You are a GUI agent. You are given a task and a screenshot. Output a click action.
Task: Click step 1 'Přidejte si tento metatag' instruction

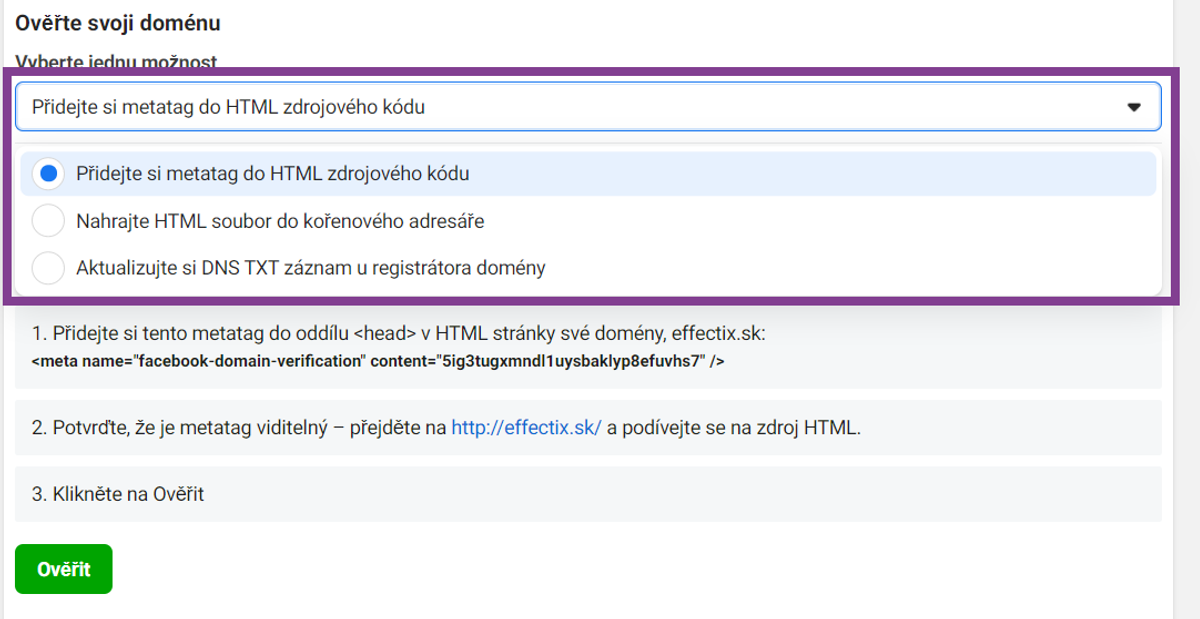[399, 333]
